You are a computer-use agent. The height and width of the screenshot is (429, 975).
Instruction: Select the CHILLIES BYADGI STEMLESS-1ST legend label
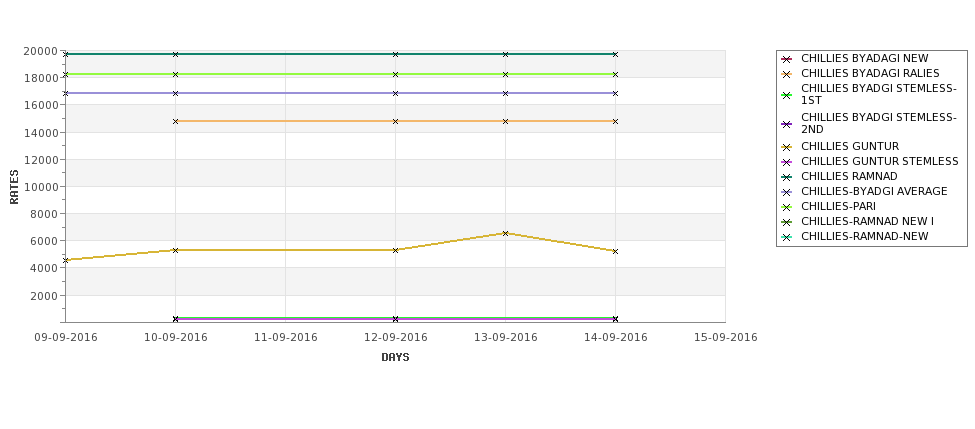click(x=879, y=95)
